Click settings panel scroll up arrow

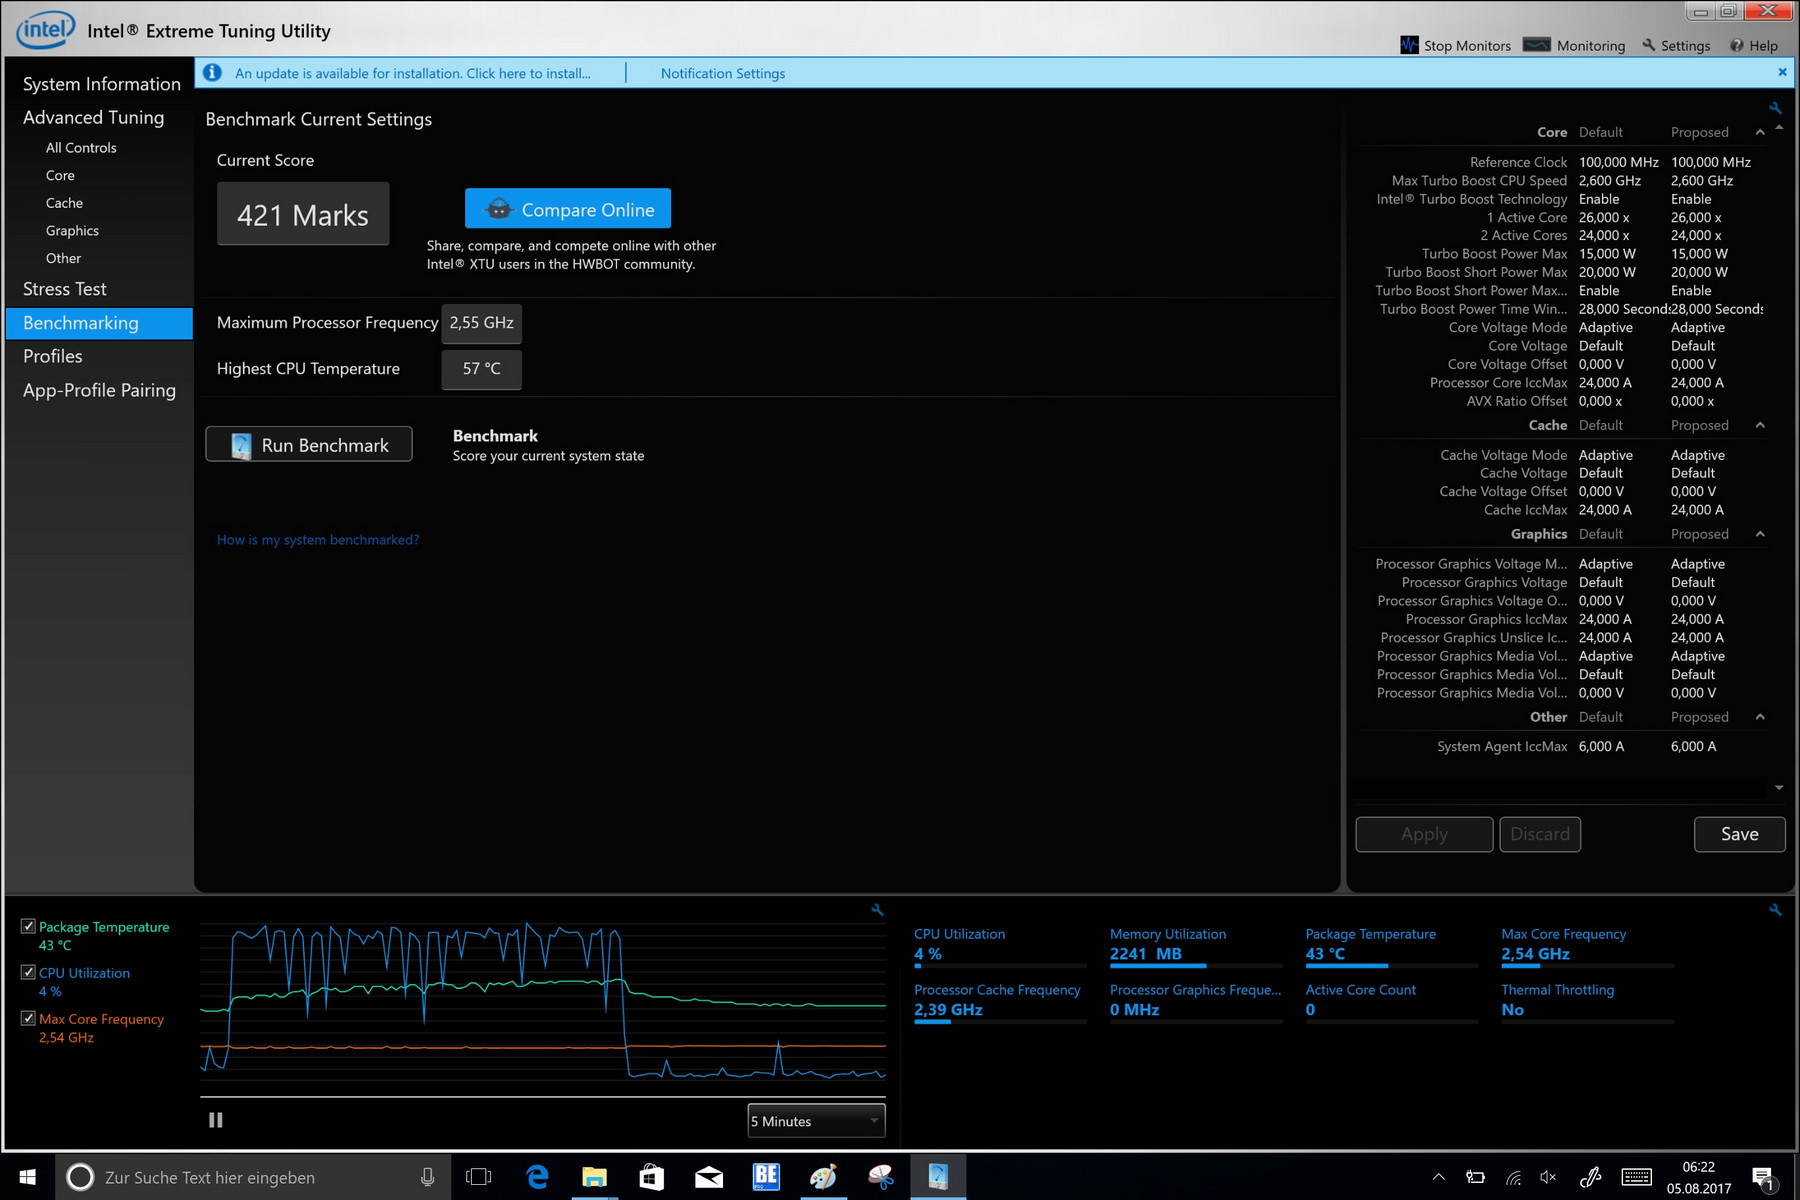(1779, 128)
